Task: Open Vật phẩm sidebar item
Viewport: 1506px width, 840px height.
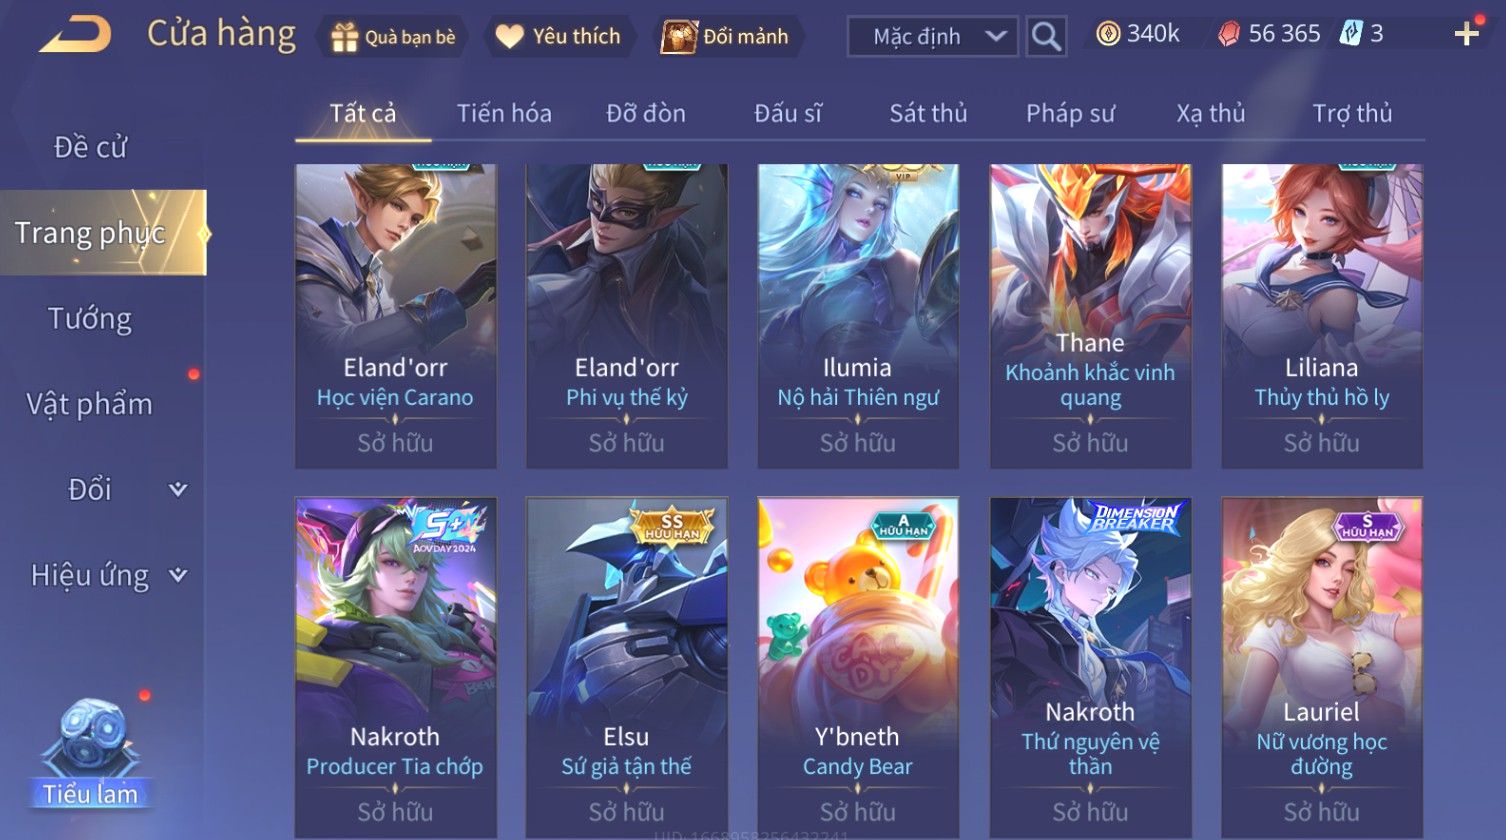Action: click(x=90, y=404)
